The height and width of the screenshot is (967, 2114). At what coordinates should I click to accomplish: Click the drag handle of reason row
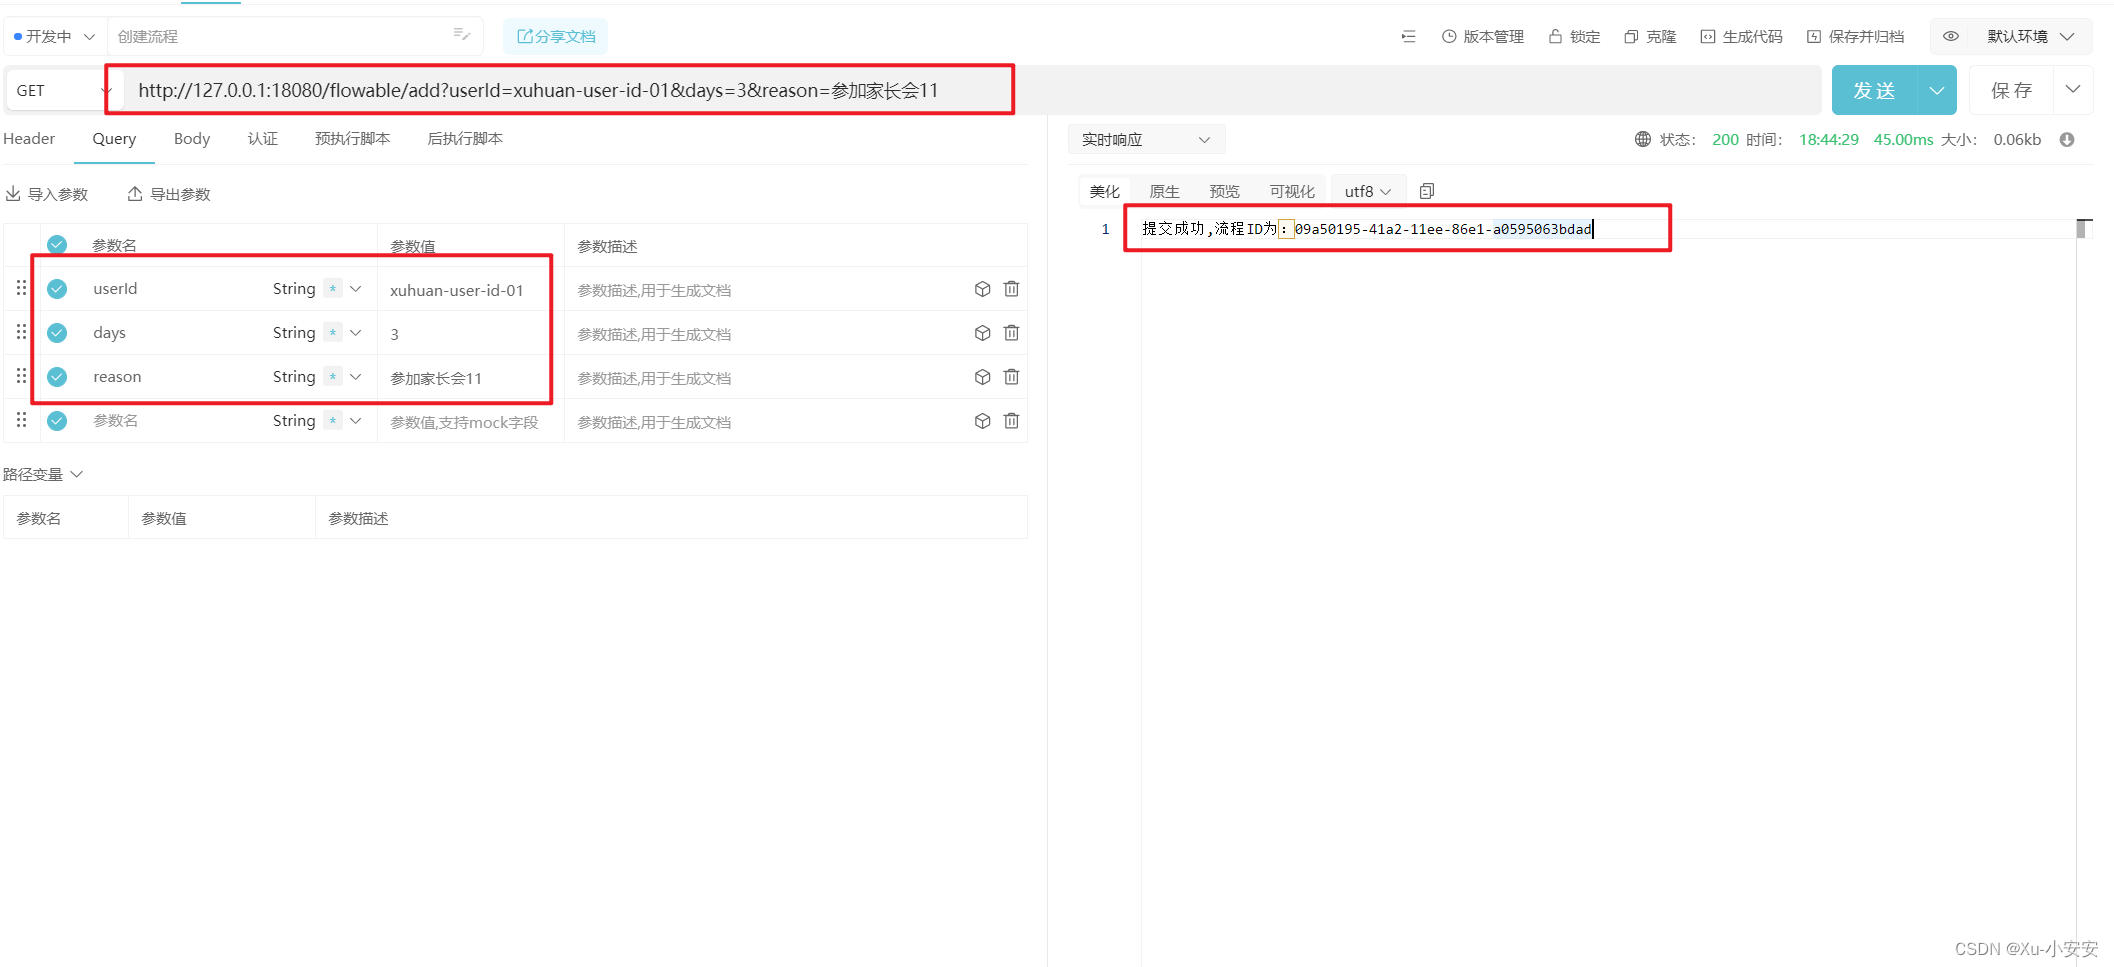click(x=21, y=376)
